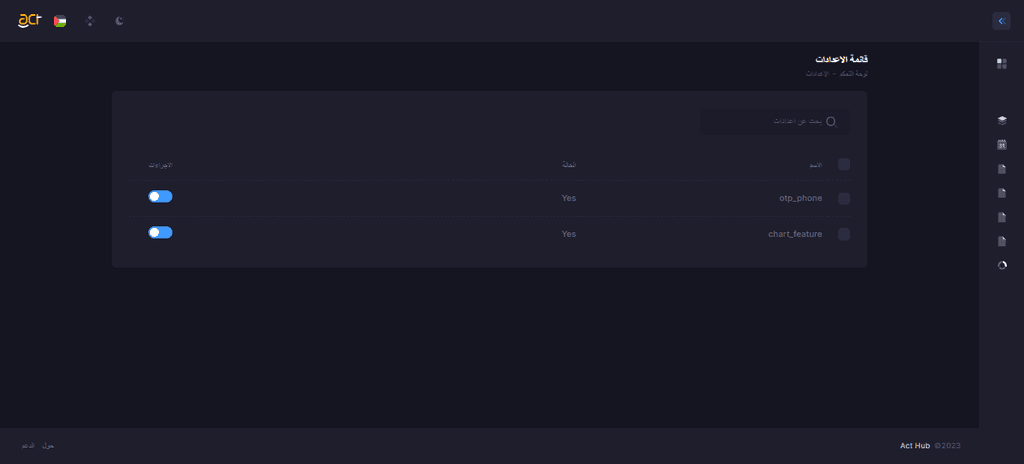Click the search magnifier icon
Viewport: 1024px width, 464px height.
[x=831, y=122]
